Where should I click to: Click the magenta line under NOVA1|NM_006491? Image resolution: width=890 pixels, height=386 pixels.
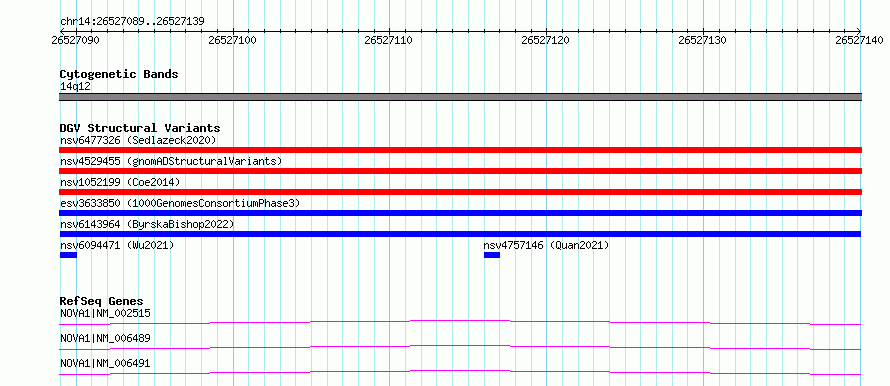click(x=460, y=372)
